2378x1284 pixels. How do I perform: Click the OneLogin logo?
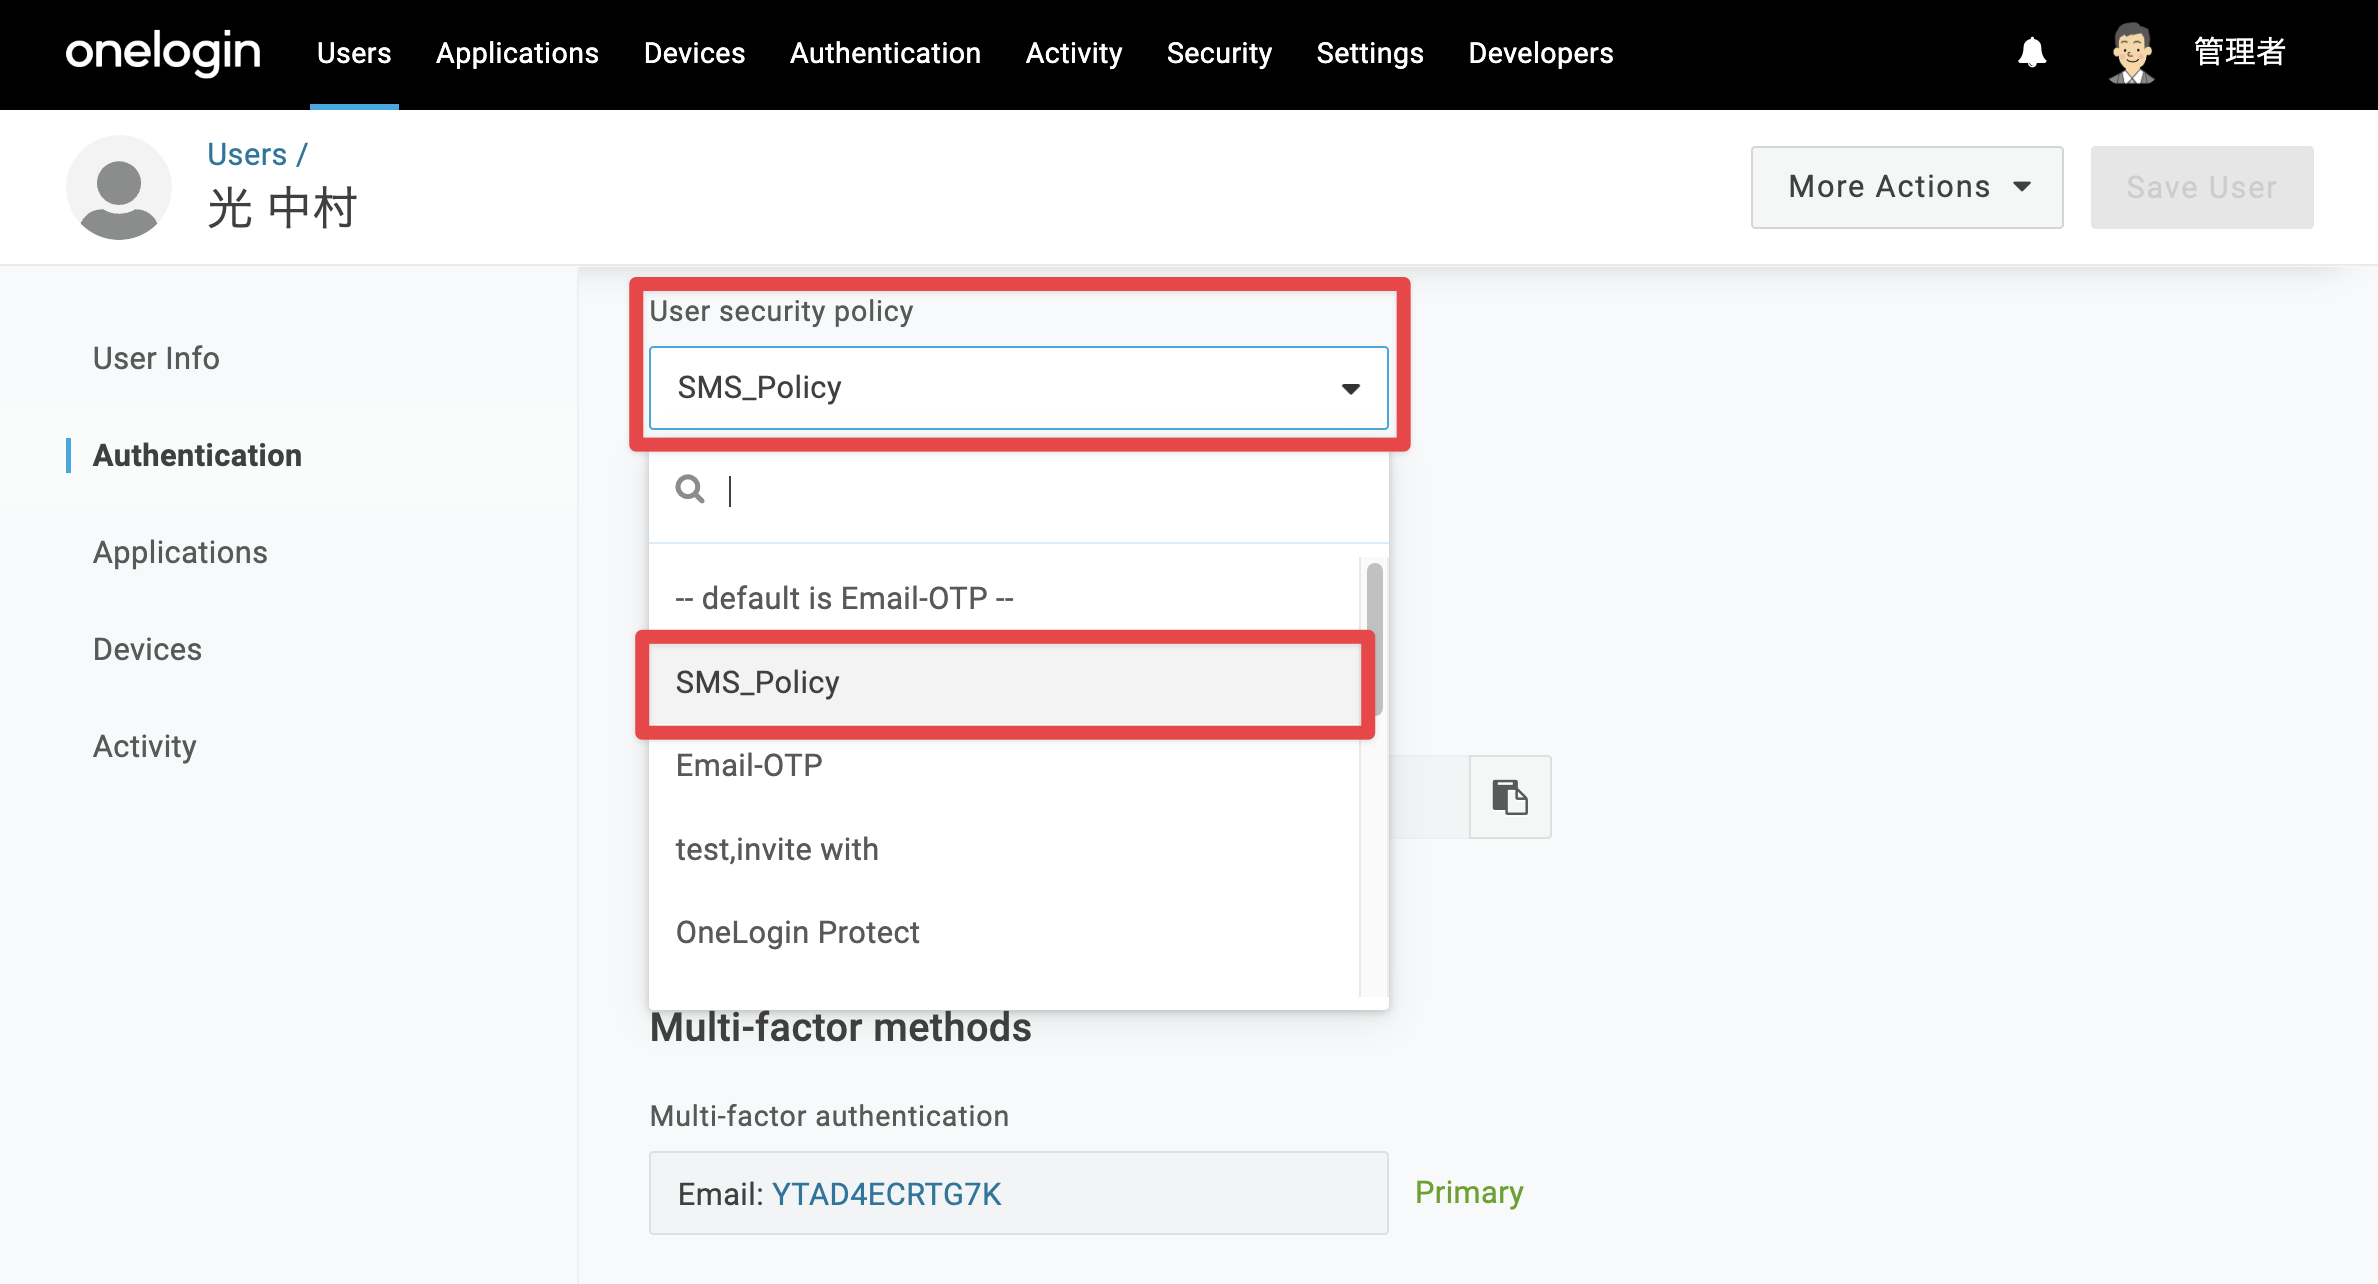pos(163,52)
